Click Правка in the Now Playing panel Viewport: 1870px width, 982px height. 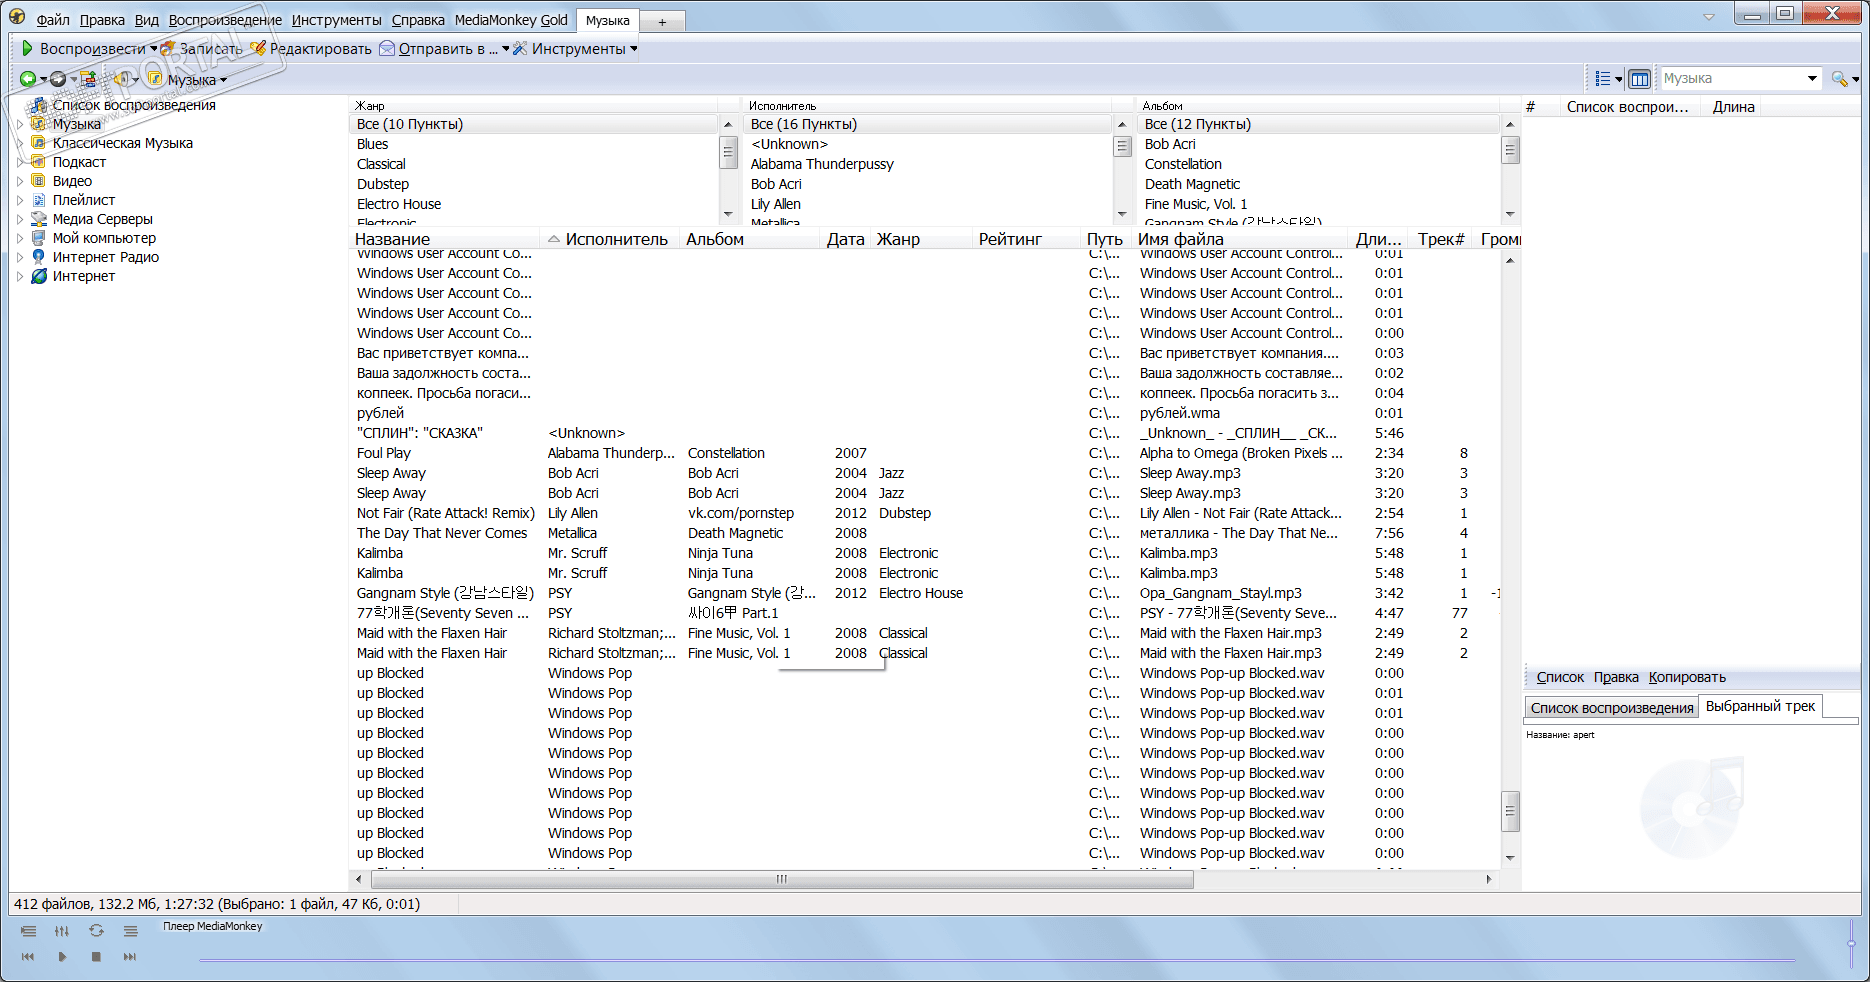[1616, 677]
